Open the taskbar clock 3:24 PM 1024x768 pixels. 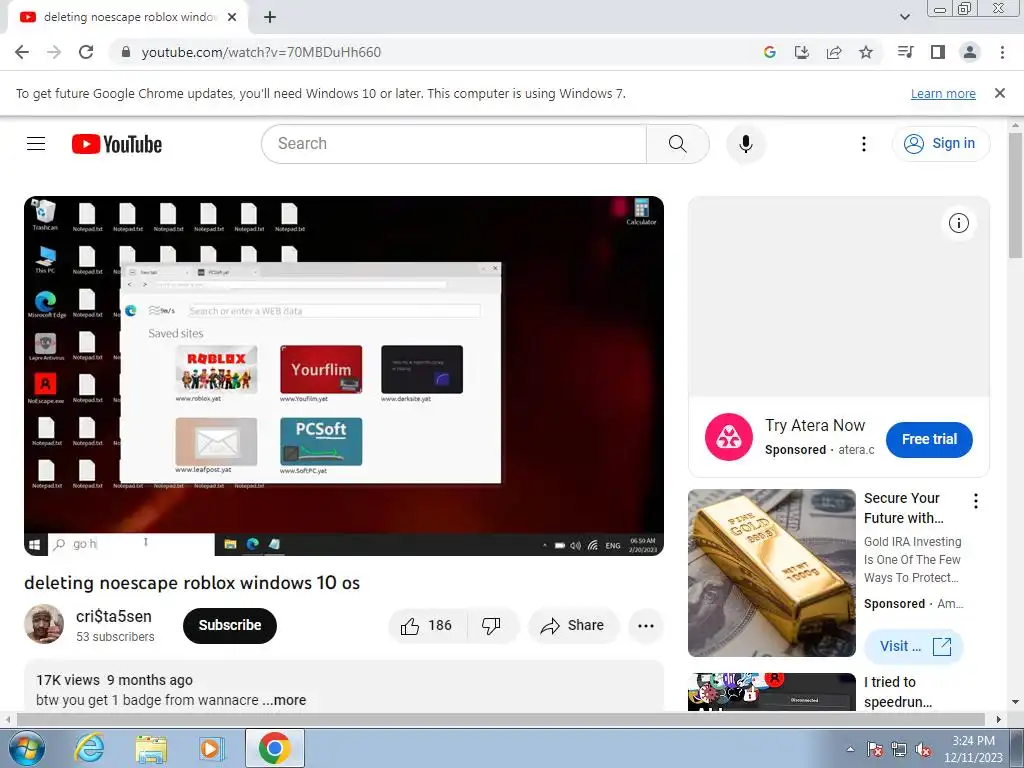(973, 748)
